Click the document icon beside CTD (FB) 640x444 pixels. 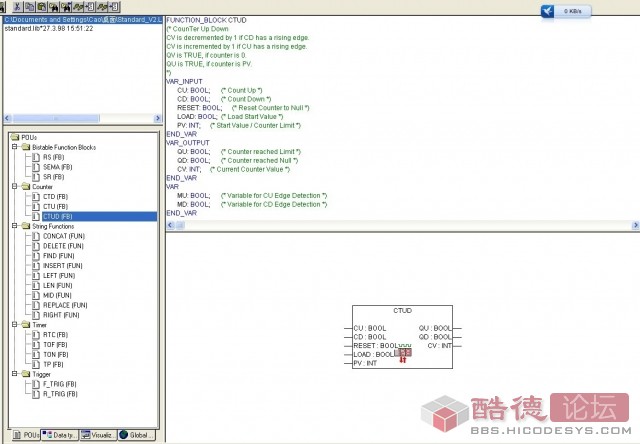35,196
